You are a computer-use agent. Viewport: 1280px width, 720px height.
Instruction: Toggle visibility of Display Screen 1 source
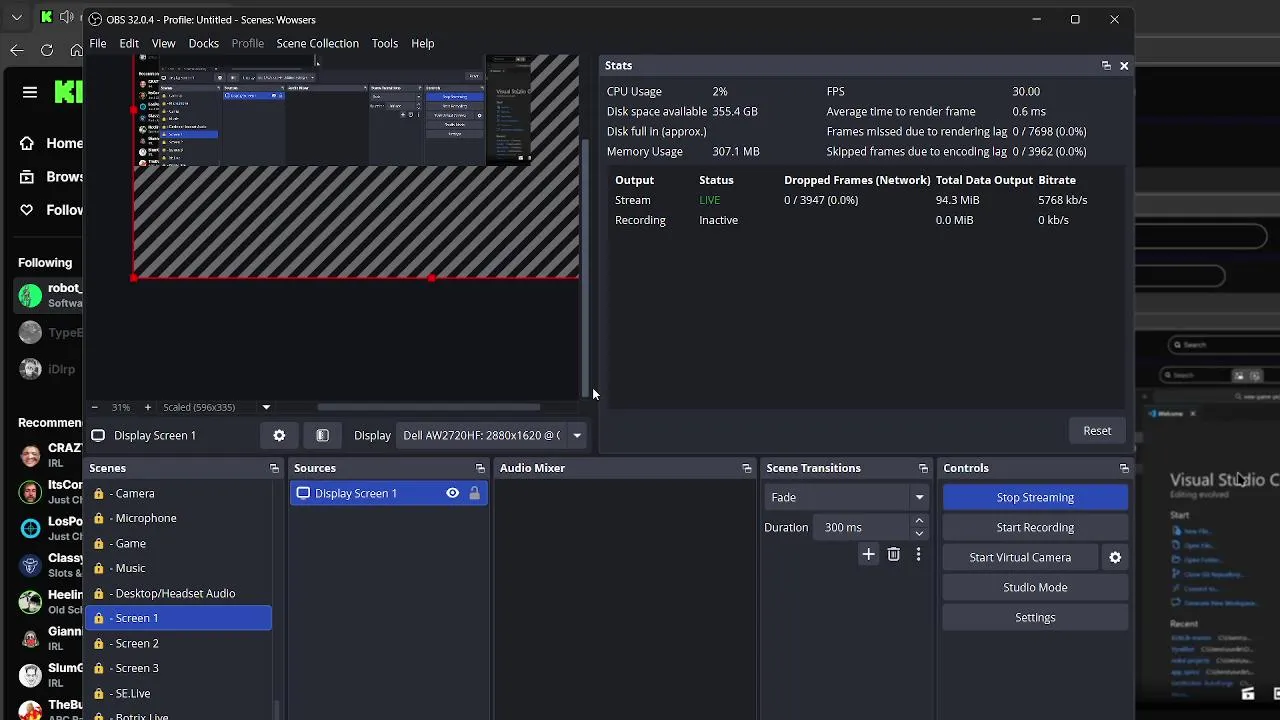(452, 493)
